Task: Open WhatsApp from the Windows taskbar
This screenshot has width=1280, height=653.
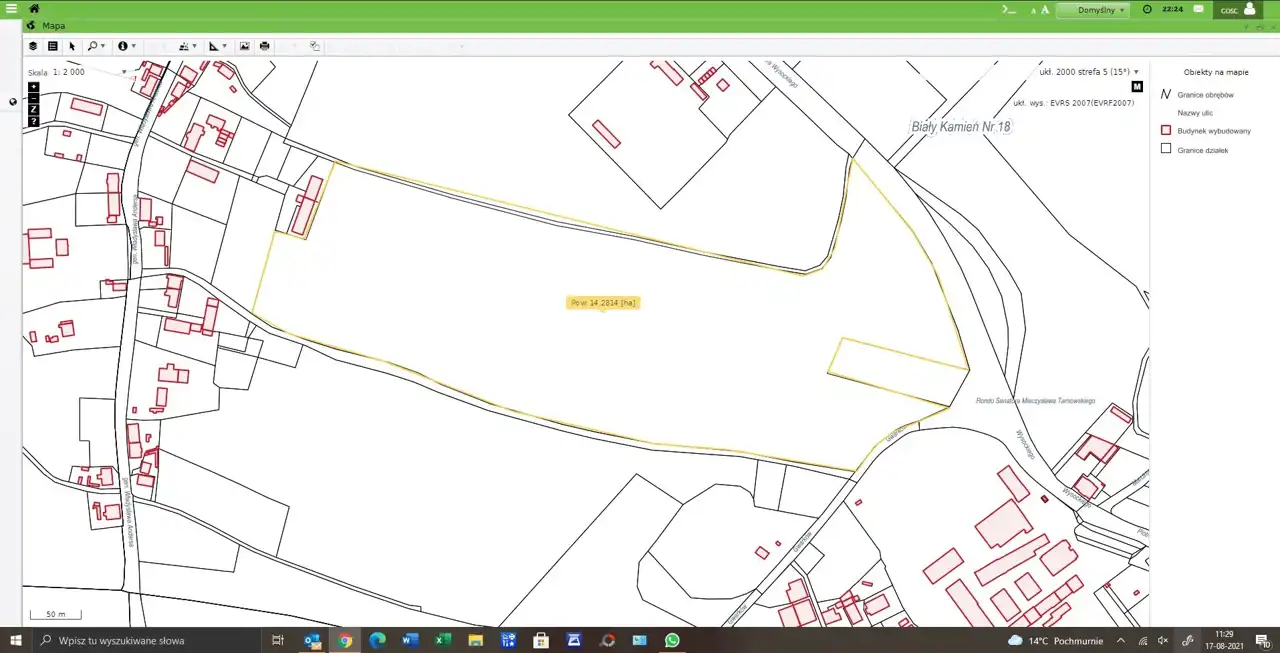Action: 672,640
